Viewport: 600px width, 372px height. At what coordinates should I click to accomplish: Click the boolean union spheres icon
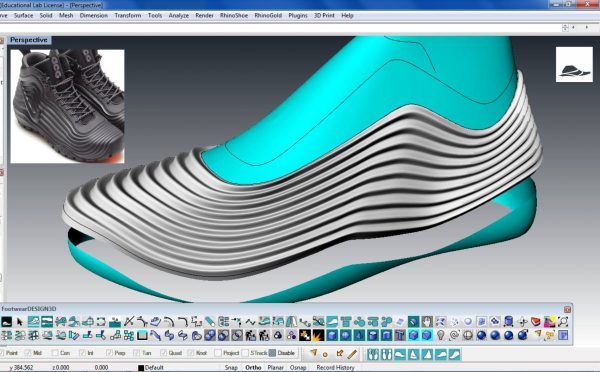210,336
